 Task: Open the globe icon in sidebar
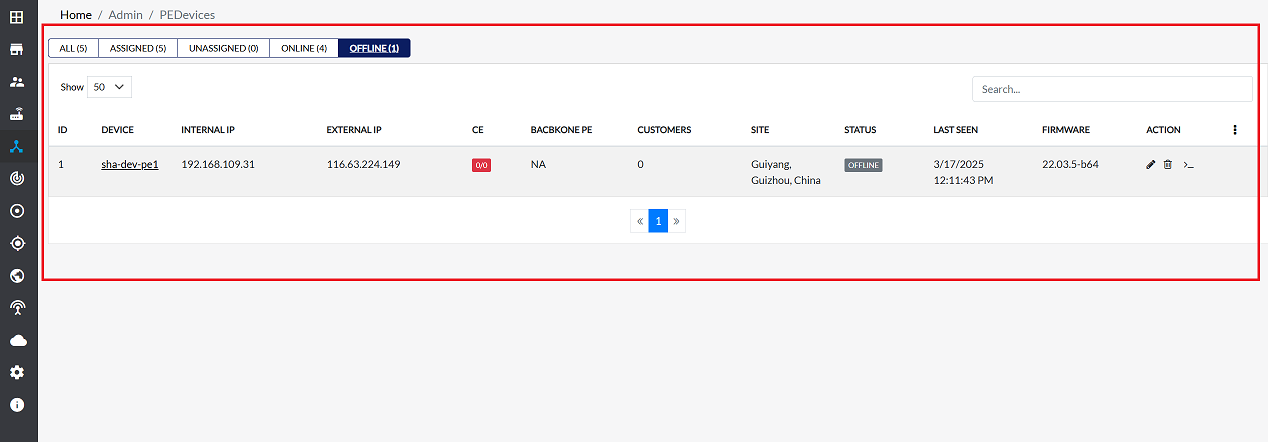pyautogui.click(x=17, y=275)
